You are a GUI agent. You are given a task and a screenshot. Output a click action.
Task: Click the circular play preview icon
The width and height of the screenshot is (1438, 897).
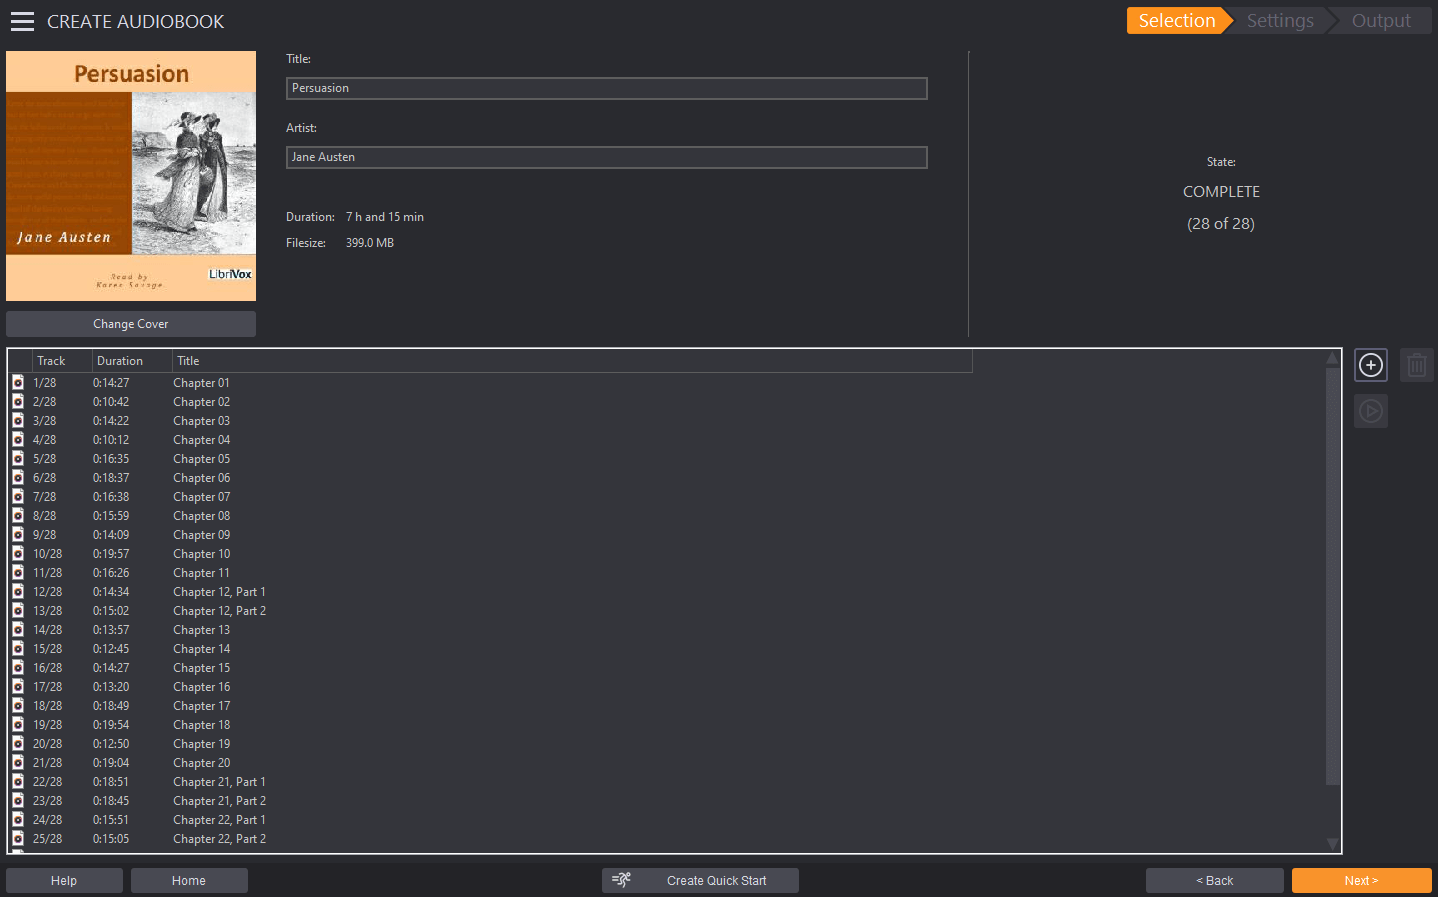click(1370, 410)
